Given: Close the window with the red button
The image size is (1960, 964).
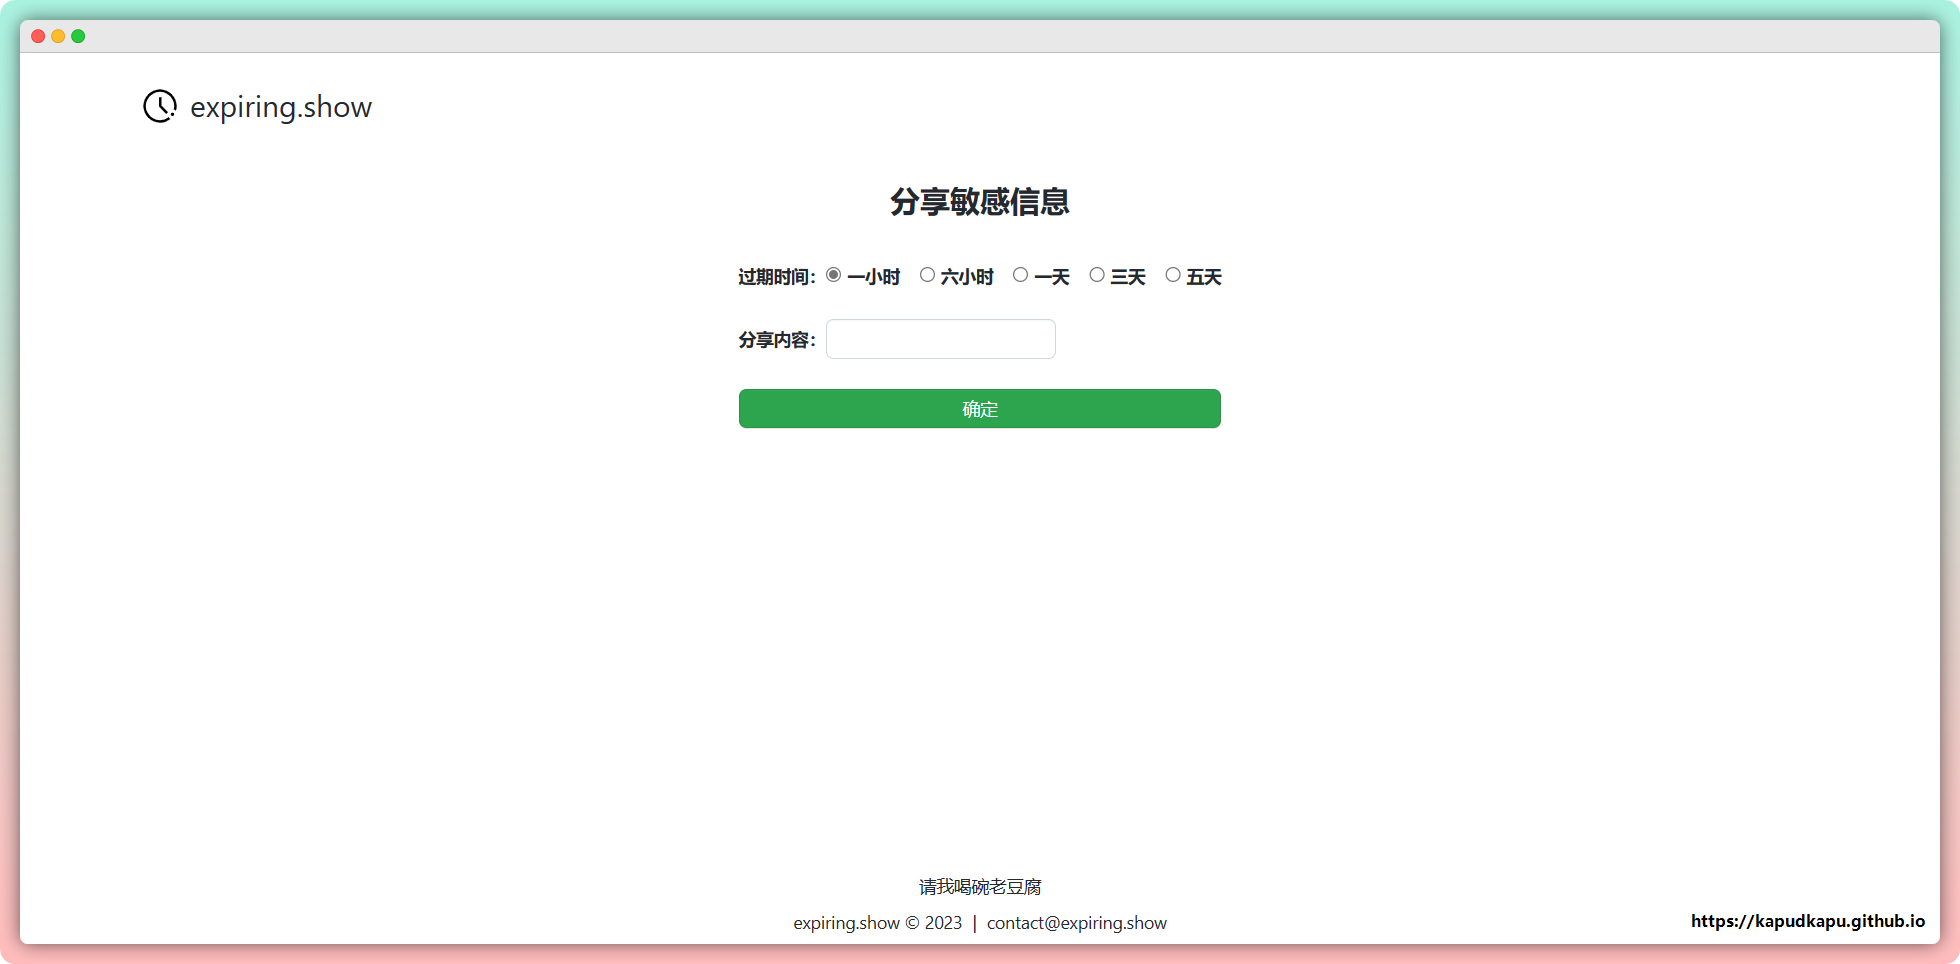Looking at the screenshot, I should 38,36.
